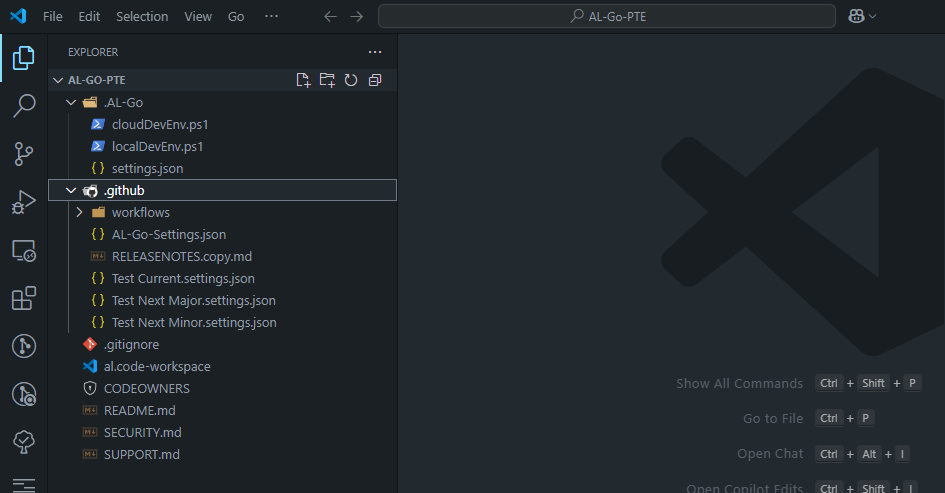The width and height of the screenshot is (945, 493).
Task: Collapse the AL-GO-PTE root folder section
Action: (x=58, y=80)
